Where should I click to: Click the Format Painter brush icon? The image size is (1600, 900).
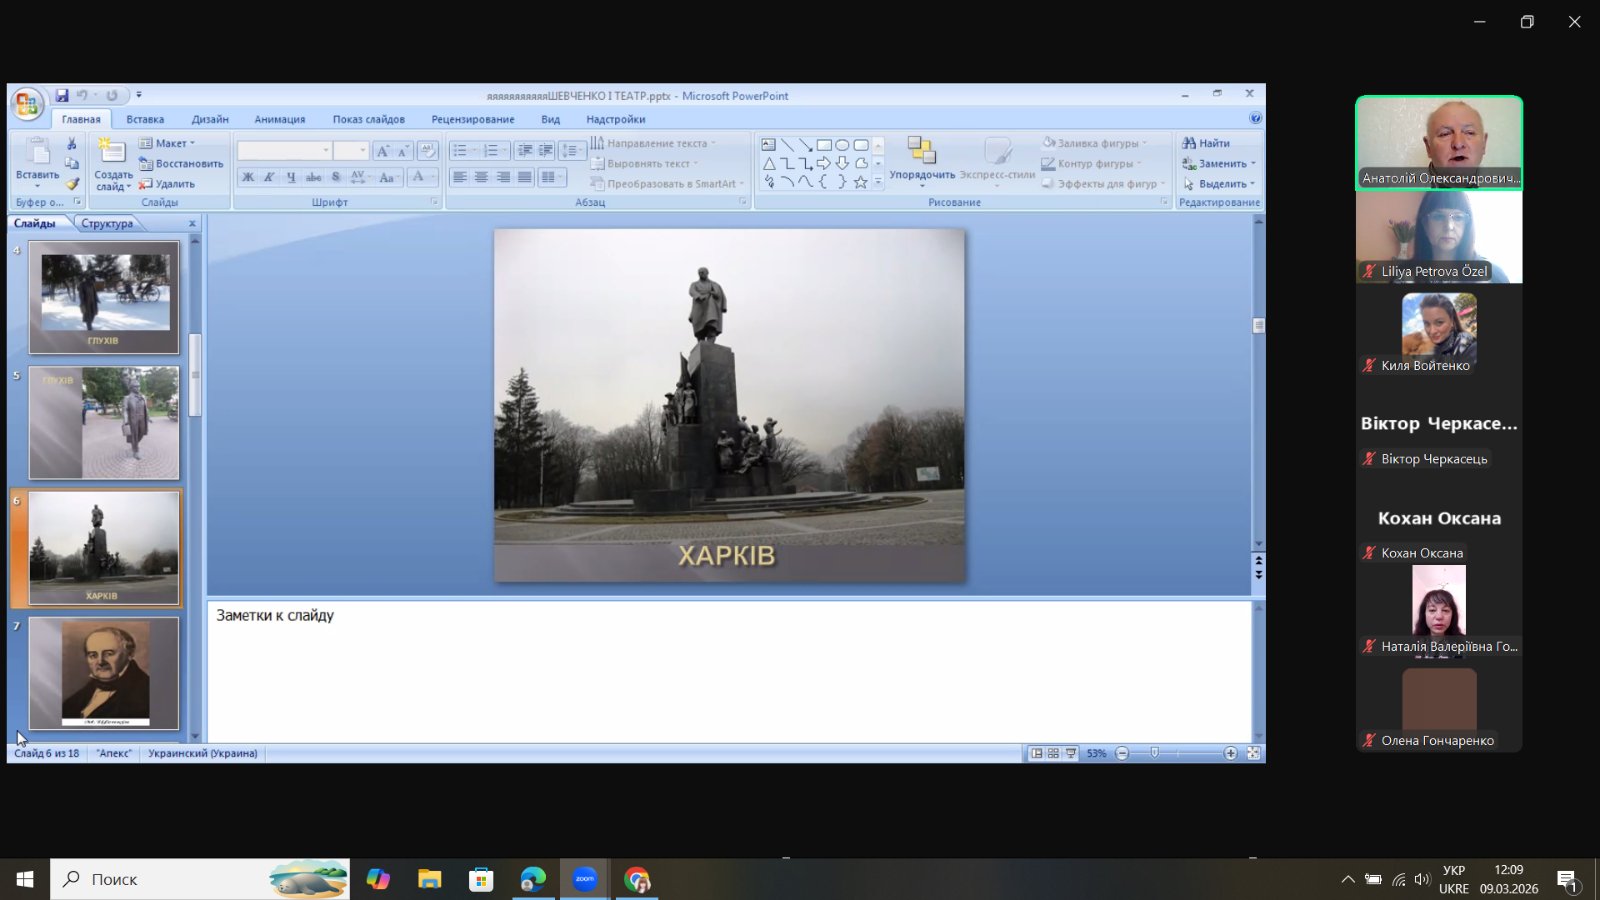[x=72, y=183]
